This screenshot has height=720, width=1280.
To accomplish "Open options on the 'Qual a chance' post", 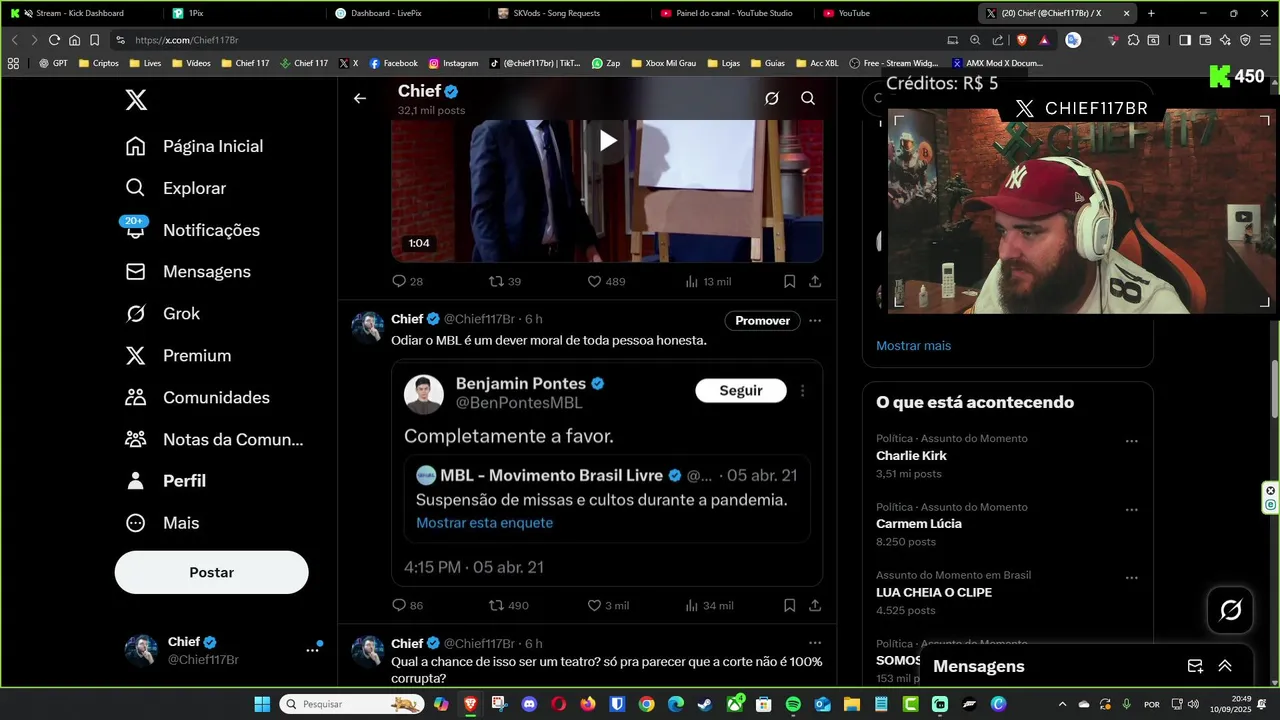I will point(815,643).
